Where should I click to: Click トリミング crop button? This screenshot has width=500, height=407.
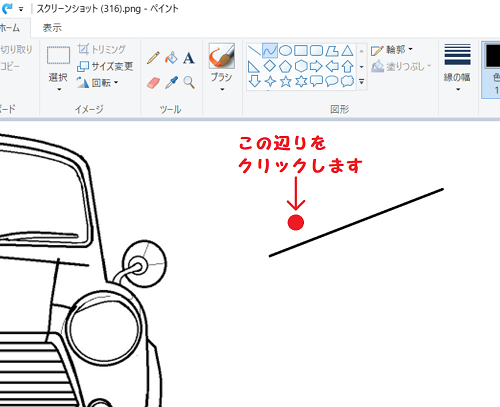click(102, 49)
